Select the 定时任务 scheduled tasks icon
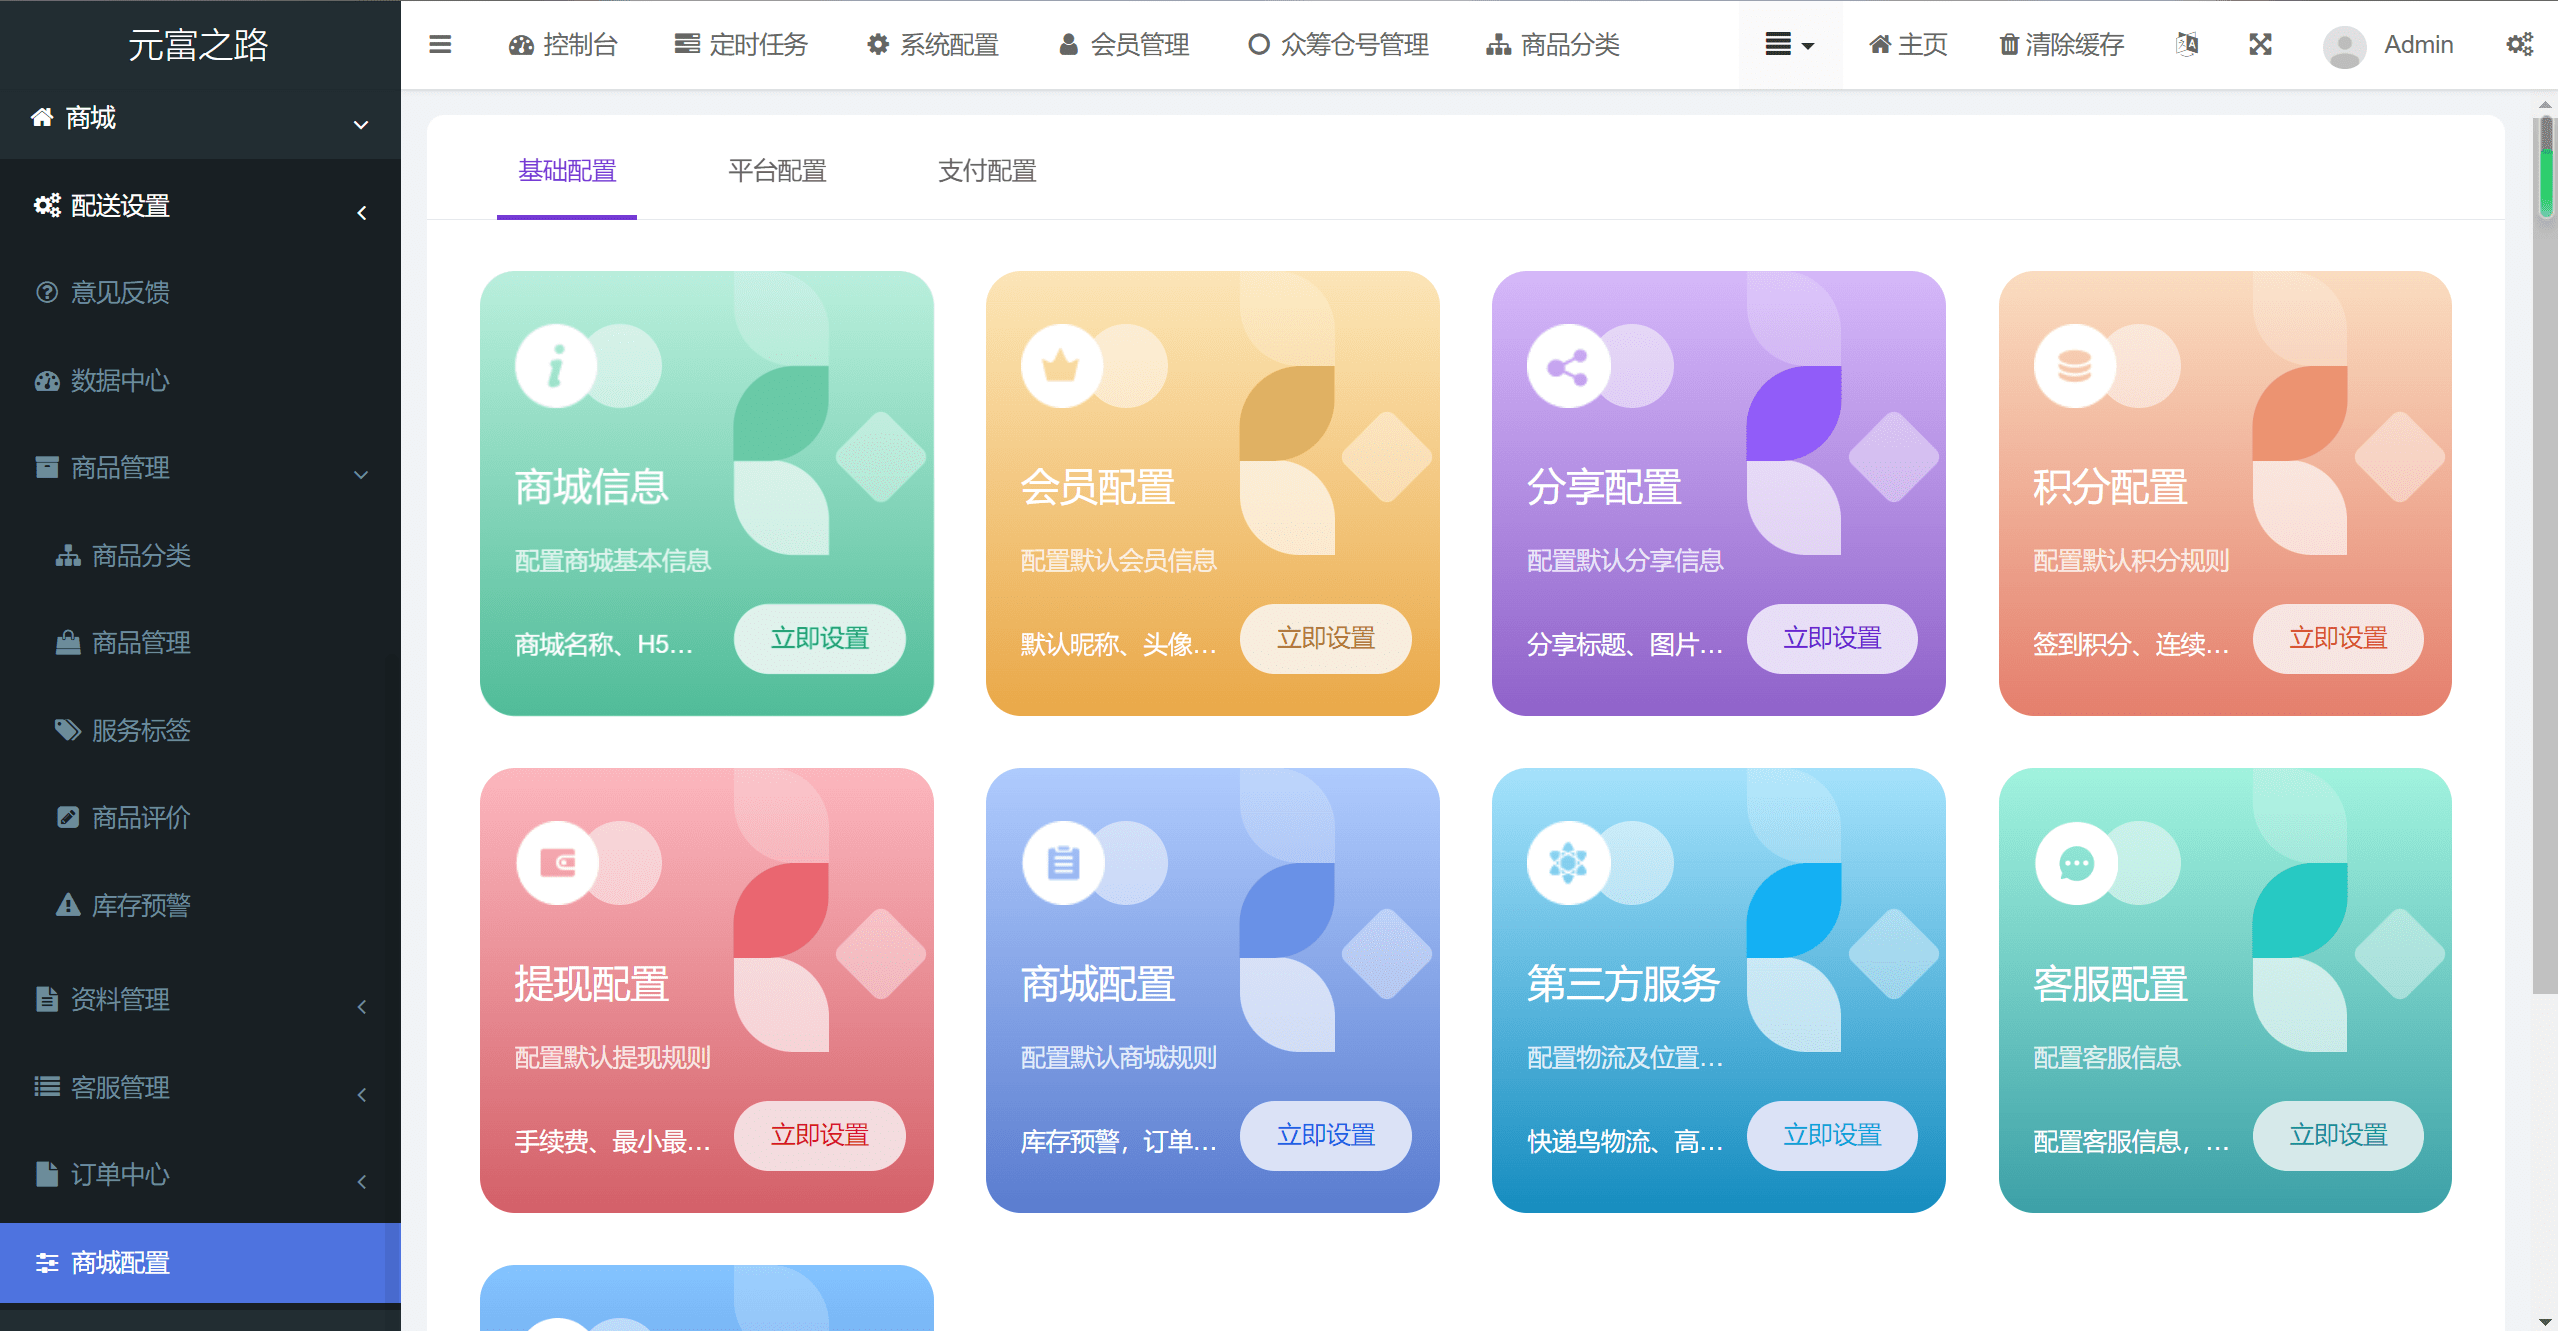Screen dimensions: 2558x1331 686,44
